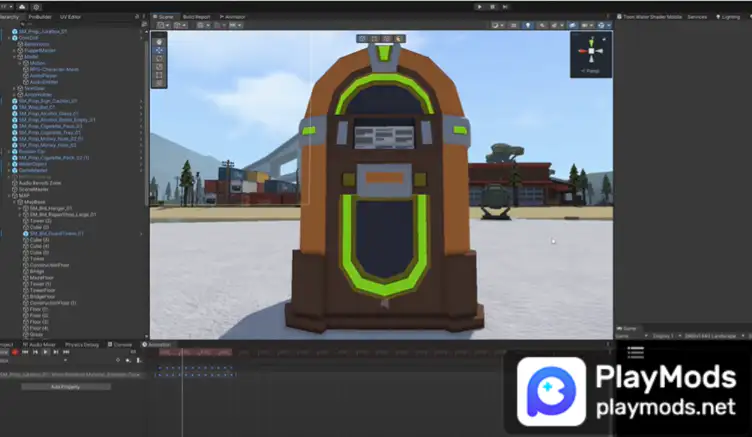Select SM_Prop_Alcohol_Glass_01 in the Hierarchy

pyautogui.click(x=49, y=113)
